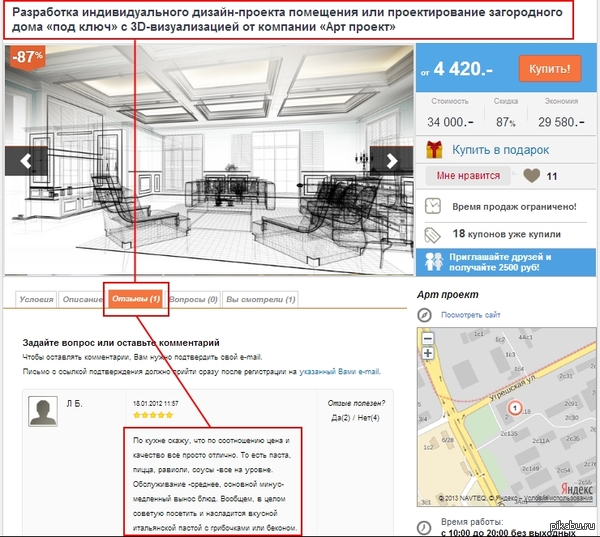Click the heart icon next to 11

(x=532, y=176)
